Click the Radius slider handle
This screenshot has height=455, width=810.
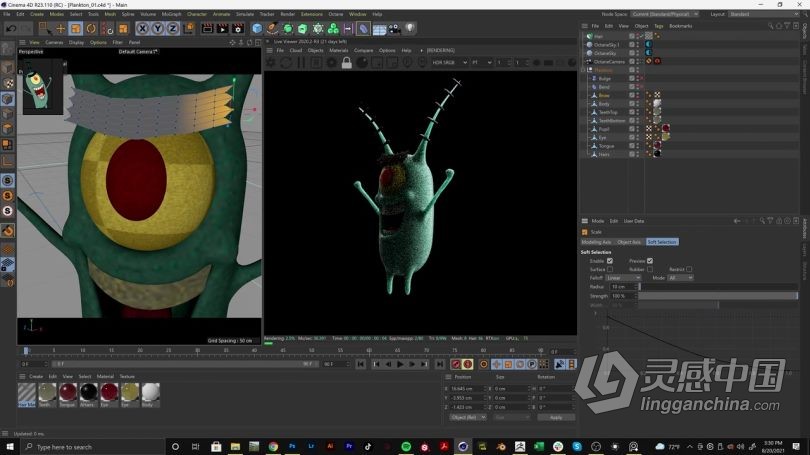[x=640, y=287]
